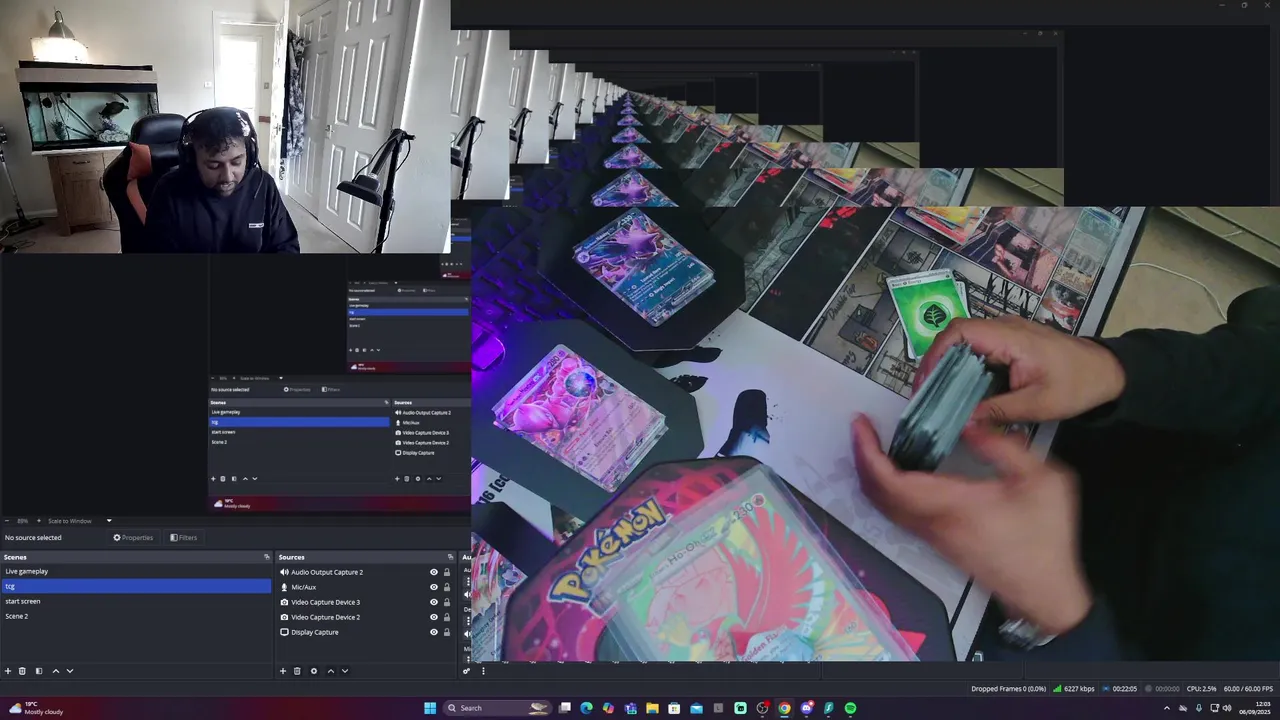Click the Dropped Frames status text
The image size is (1280, 720).
pyautogui.click(x=1008, y=688)
